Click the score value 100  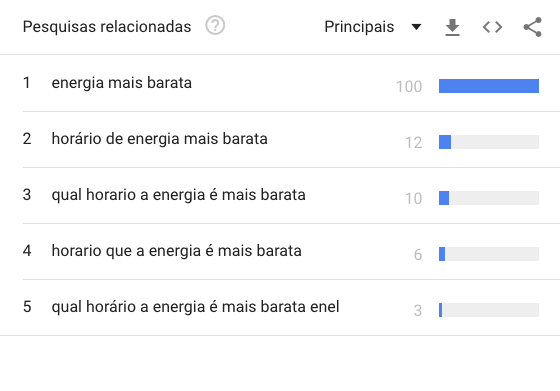[x=409, y=86]
